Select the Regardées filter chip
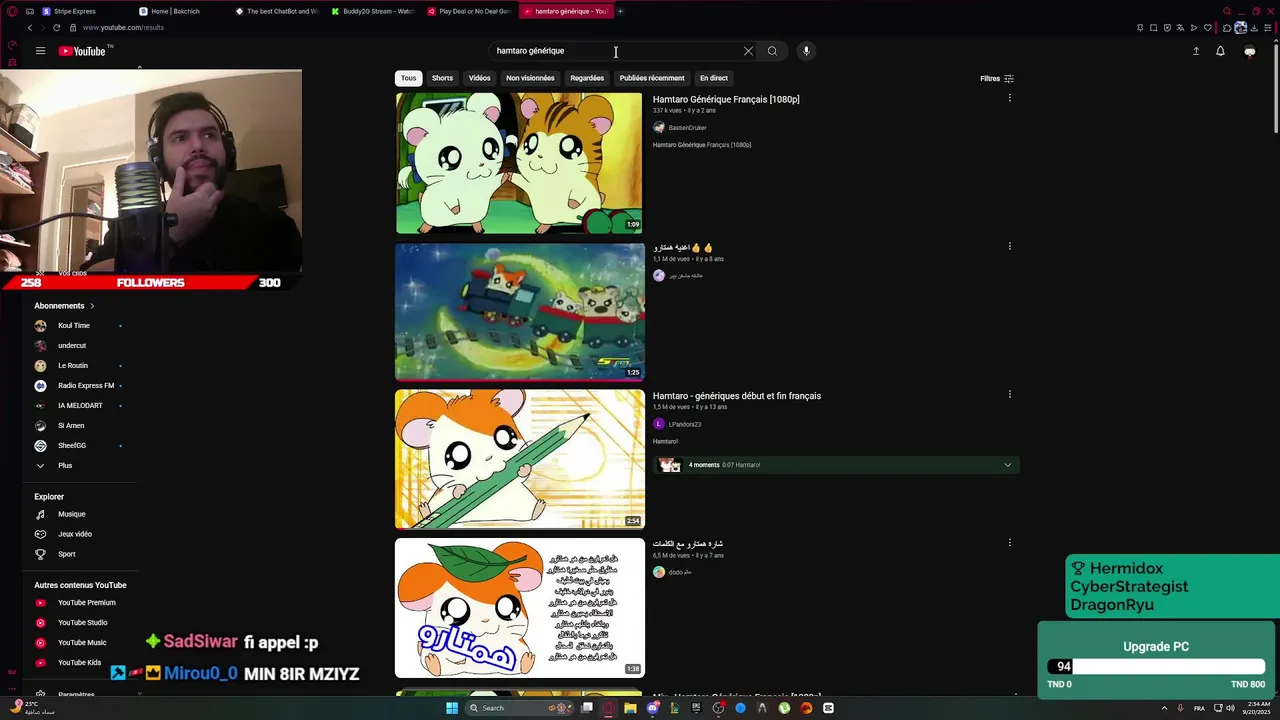 pyautogui.click(x=587, y=78)
